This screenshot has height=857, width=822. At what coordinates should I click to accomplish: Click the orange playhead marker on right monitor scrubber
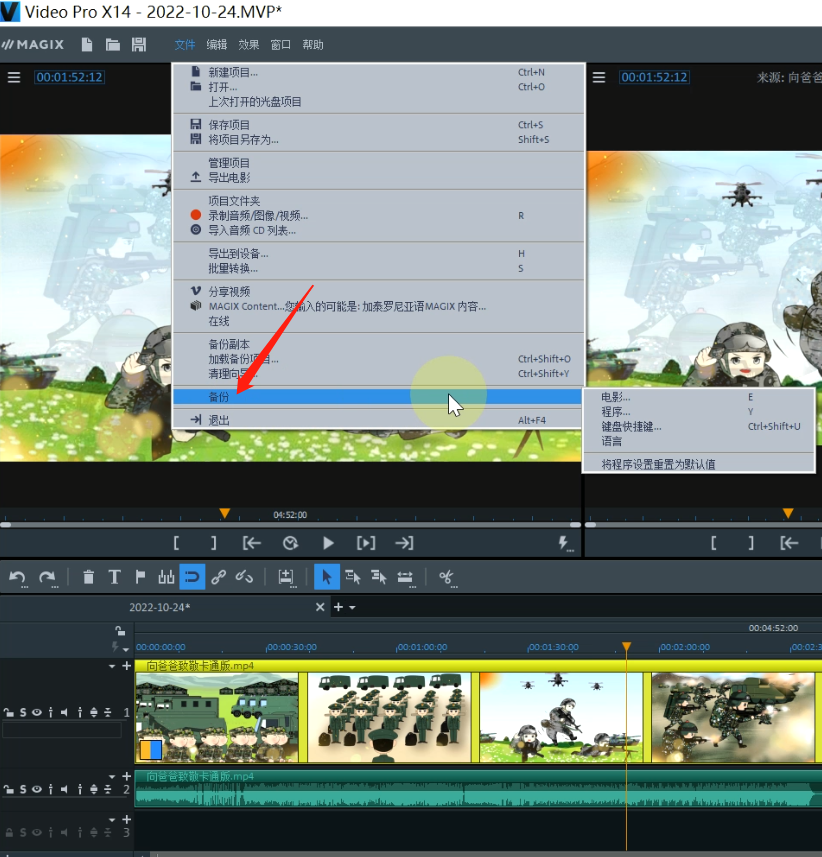[x=788, y=513]
